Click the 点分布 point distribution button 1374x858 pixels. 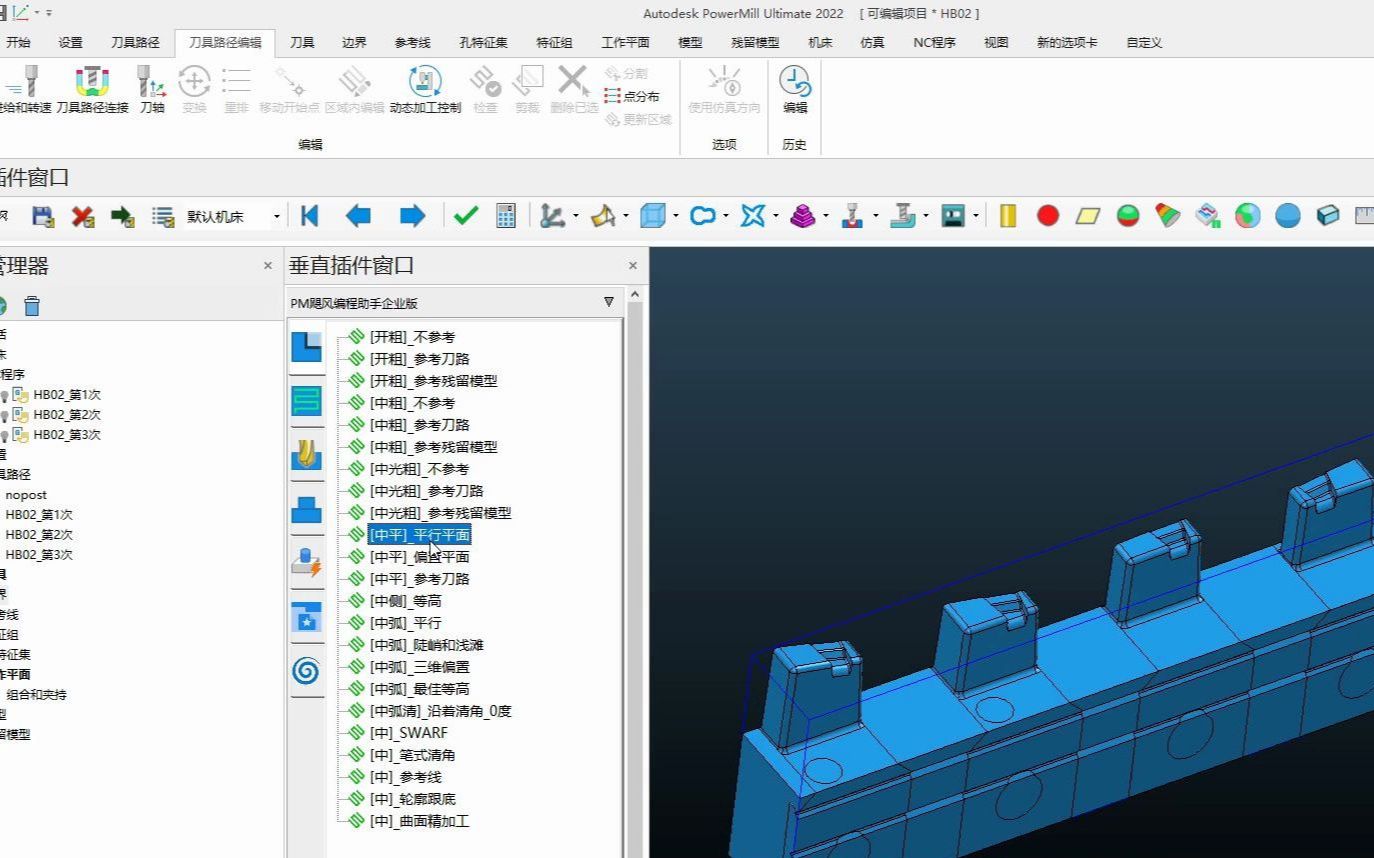tap(632, 96)
